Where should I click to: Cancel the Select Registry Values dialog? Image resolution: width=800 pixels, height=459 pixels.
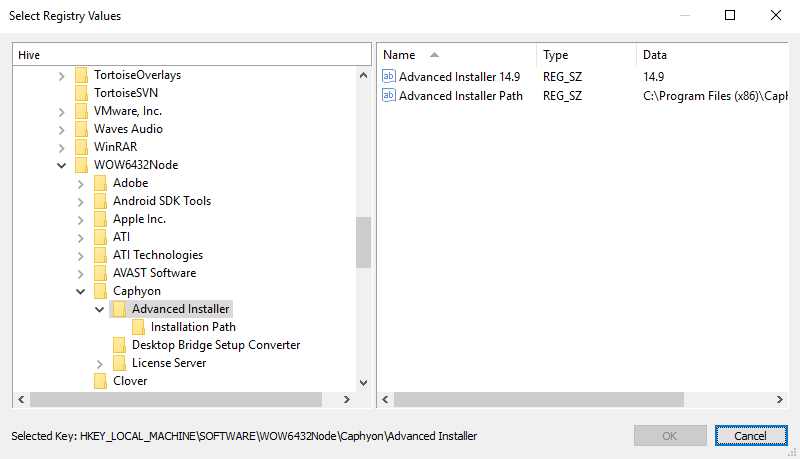(x=751, y=436)
